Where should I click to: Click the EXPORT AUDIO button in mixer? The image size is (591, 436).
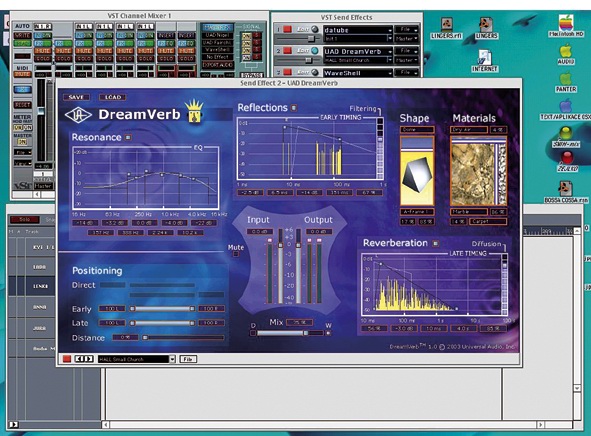pyautogui.click(x=217, y=65)
